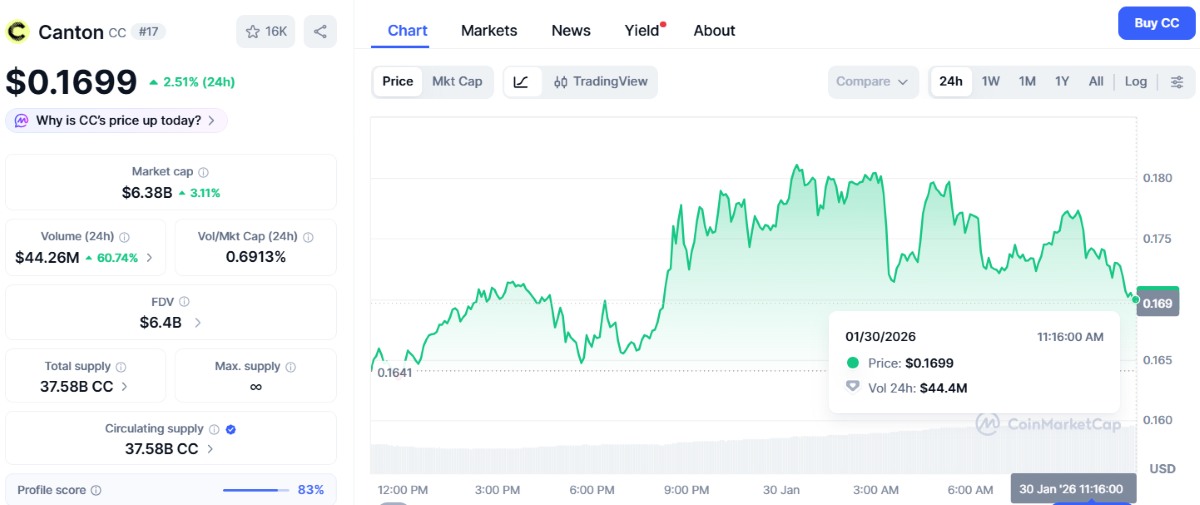Click the AI icon beside price question
Viewport: 1200px width, 505px height.
(21, 121)
